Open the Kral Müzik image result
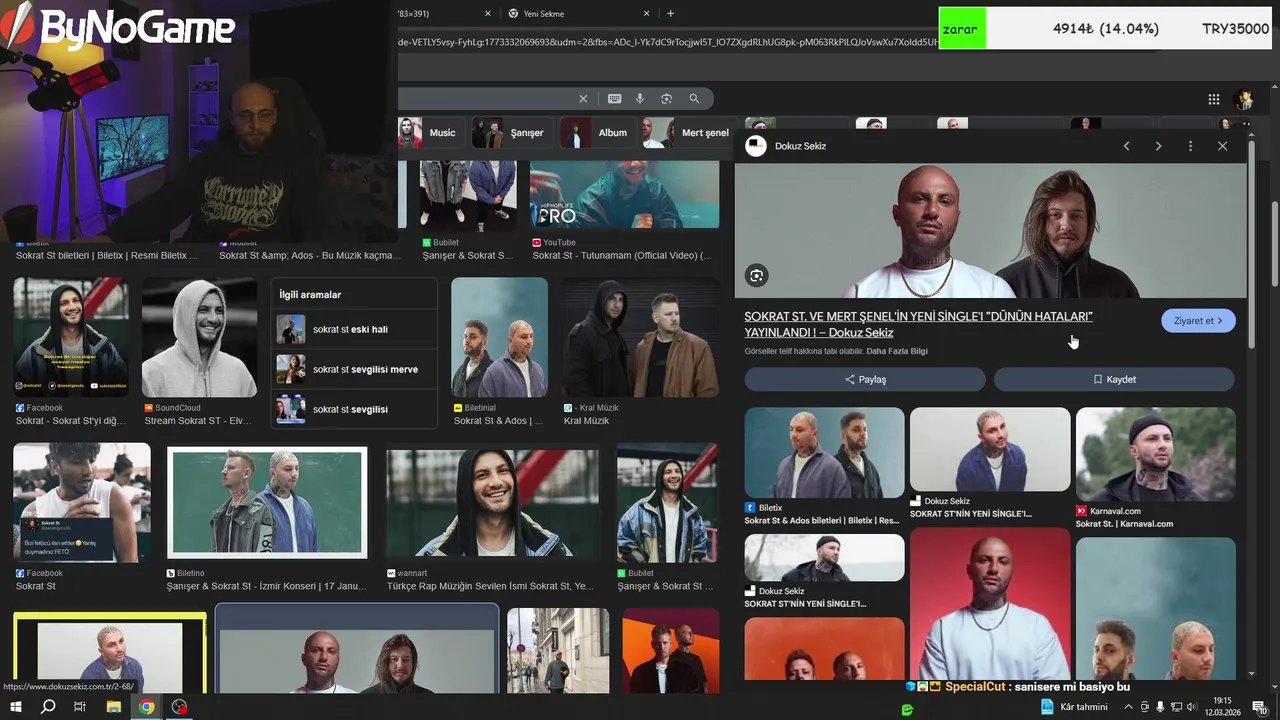 tap(640, 337)
